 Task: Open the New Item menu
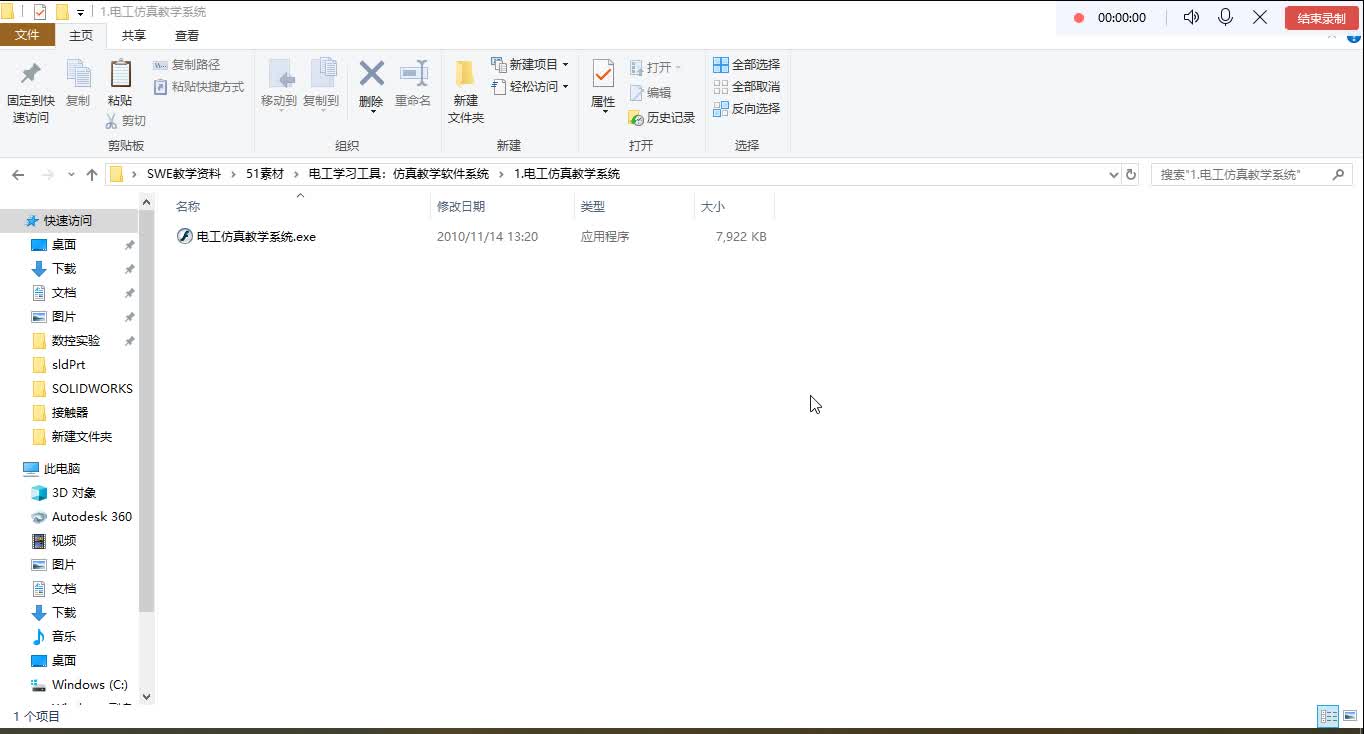coord(529,64)
